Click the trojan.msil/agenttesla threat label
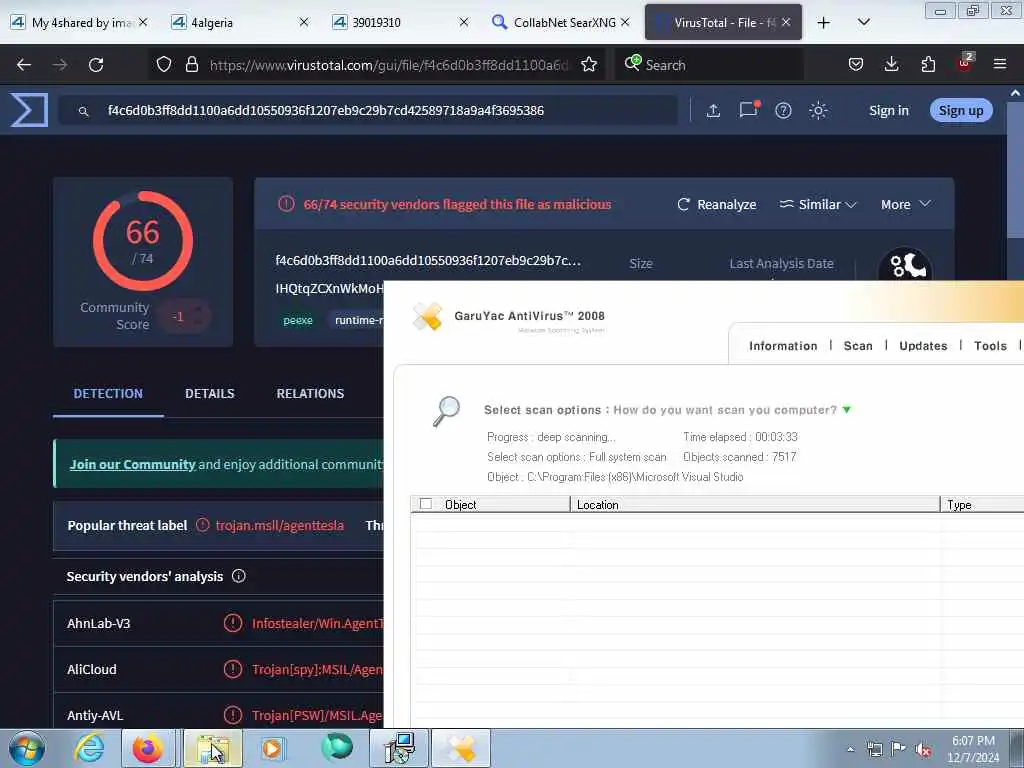This screenshot has height=768, width=1024. [280, 525]
